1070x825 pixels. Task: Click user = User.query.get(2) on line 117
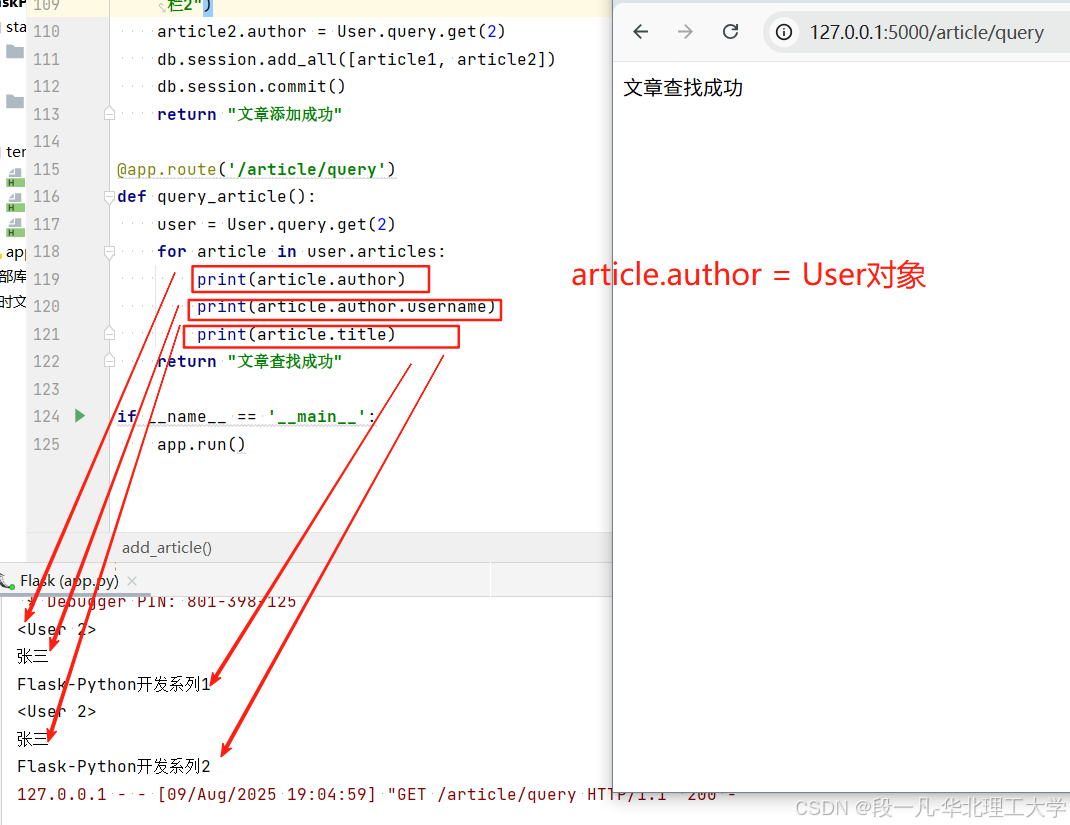(276, 224)
